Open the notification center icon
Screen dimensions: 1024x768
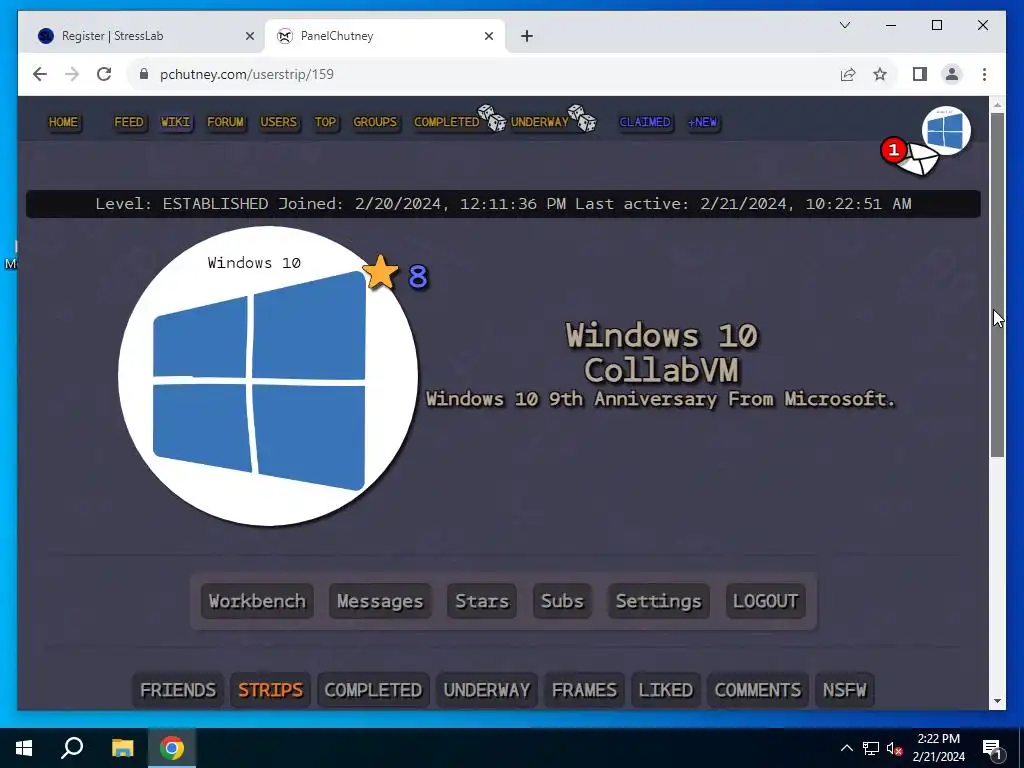pos(992,749)
